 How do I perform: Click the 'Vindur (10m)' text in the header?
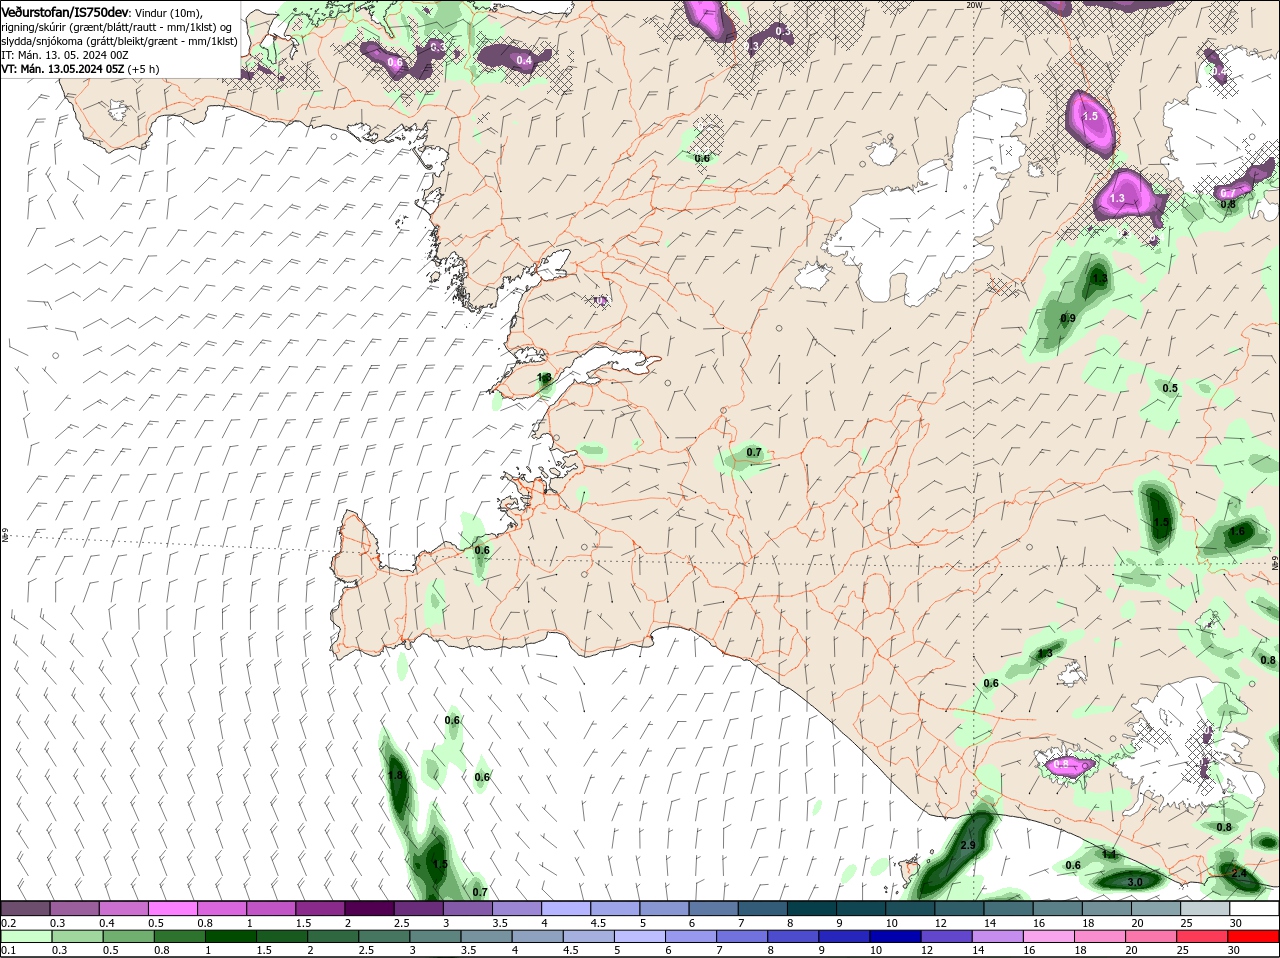167,12
